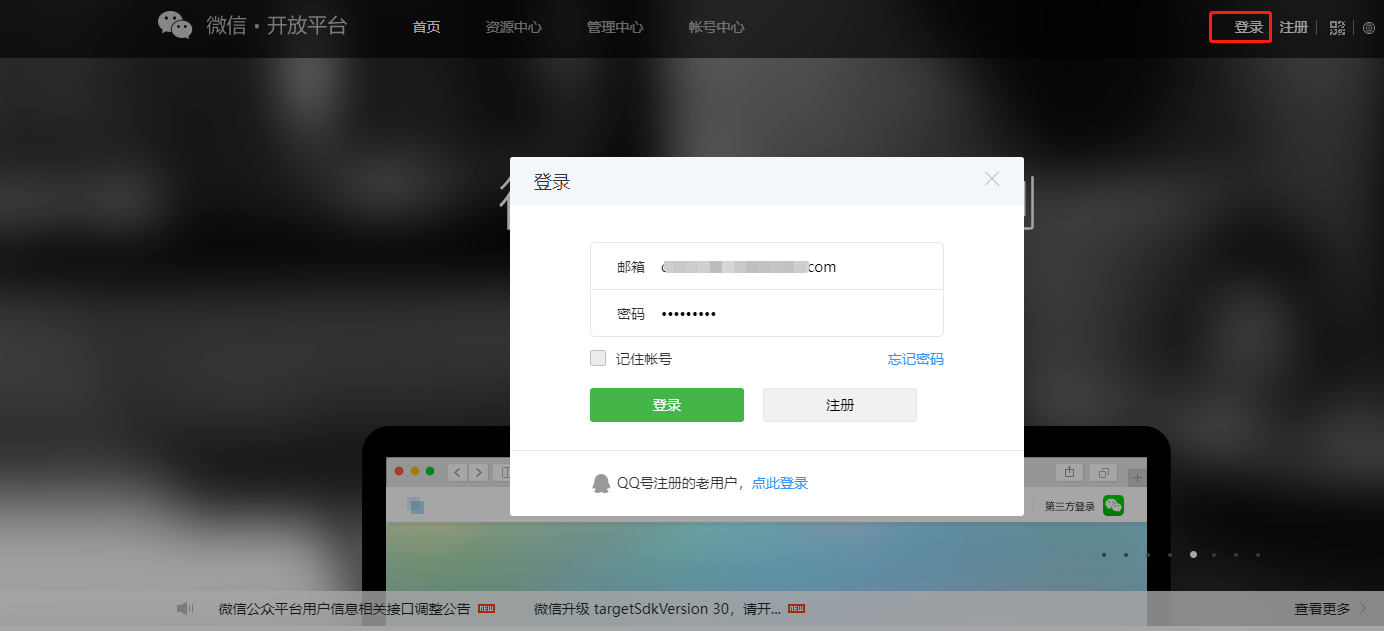Click the QQ penguin icon in dialog

(601, 483)
